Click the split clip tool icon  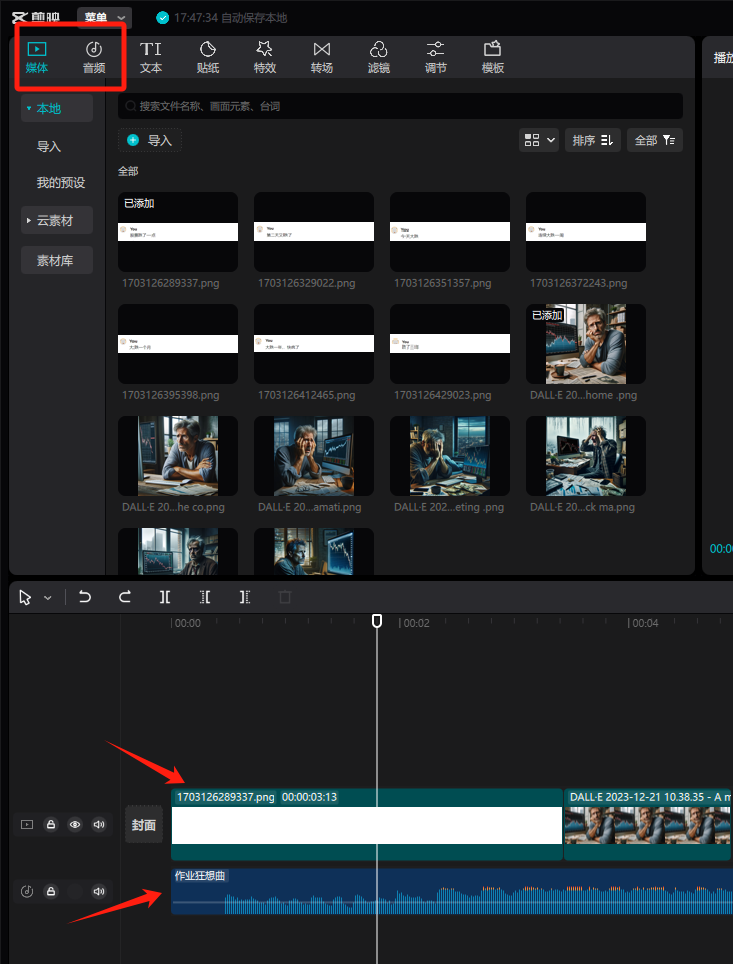[x=165, y=597]
